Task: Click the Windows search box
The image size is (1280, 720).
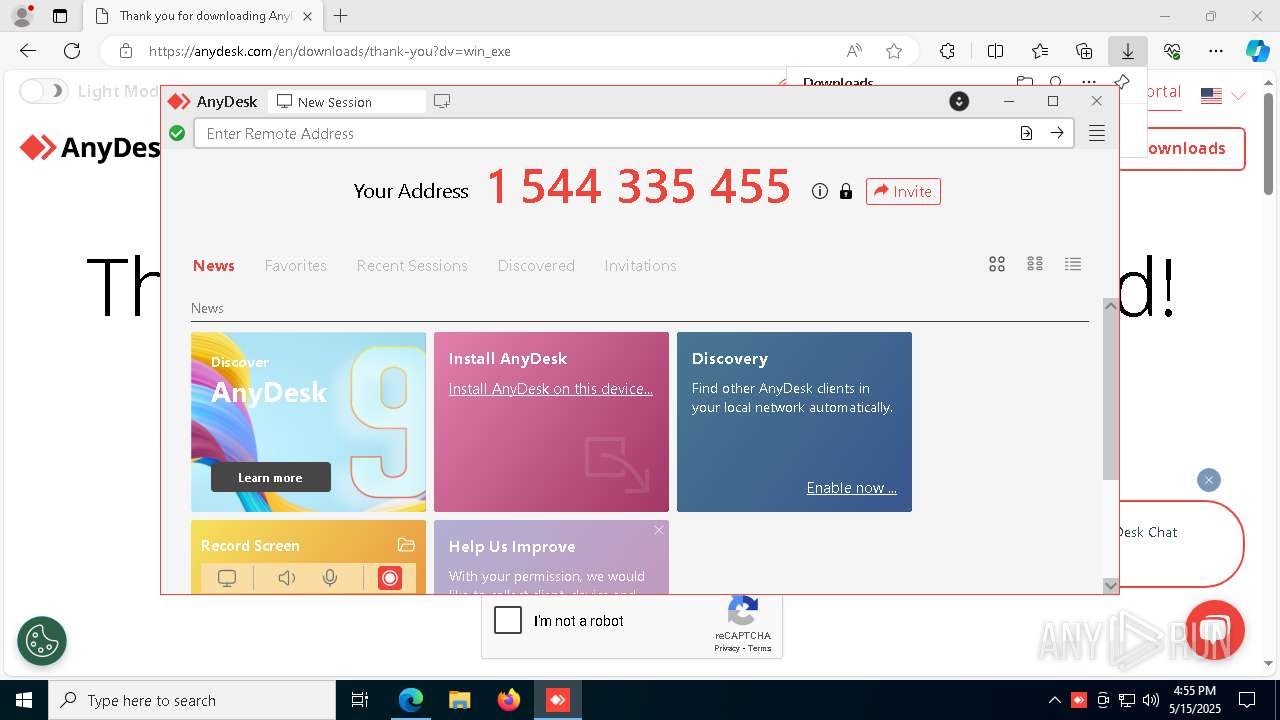Action: click(192, 700)
